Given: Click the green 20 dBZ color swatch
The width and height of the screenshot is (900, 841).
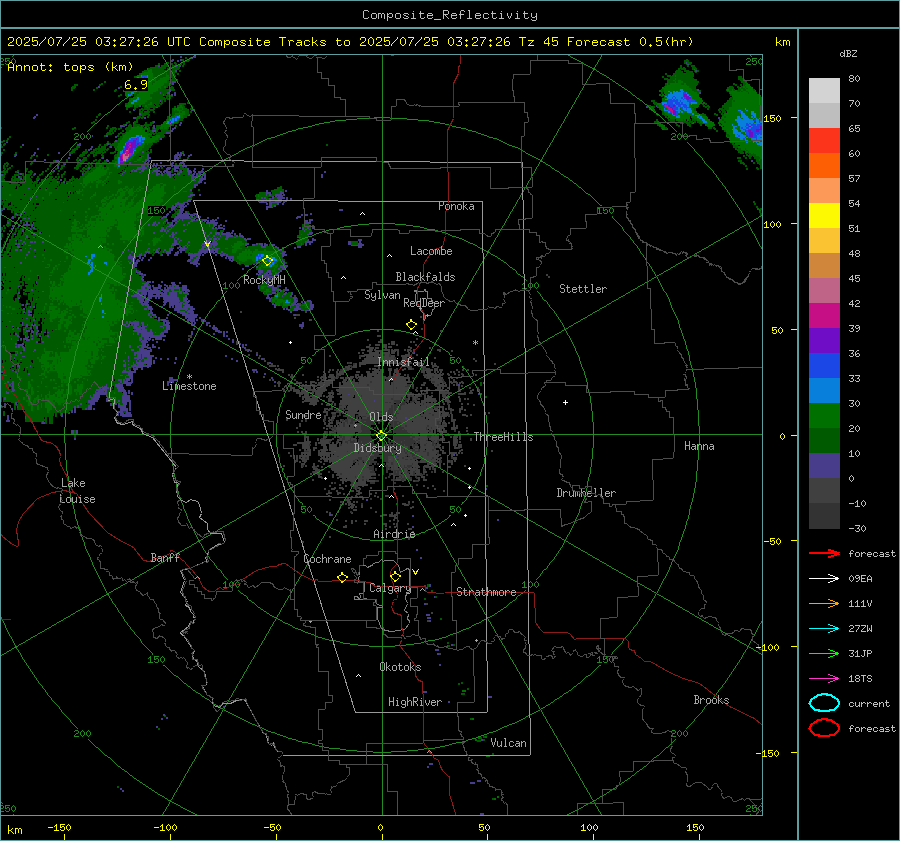Looking at the screenshot, I should coord(824,415).
